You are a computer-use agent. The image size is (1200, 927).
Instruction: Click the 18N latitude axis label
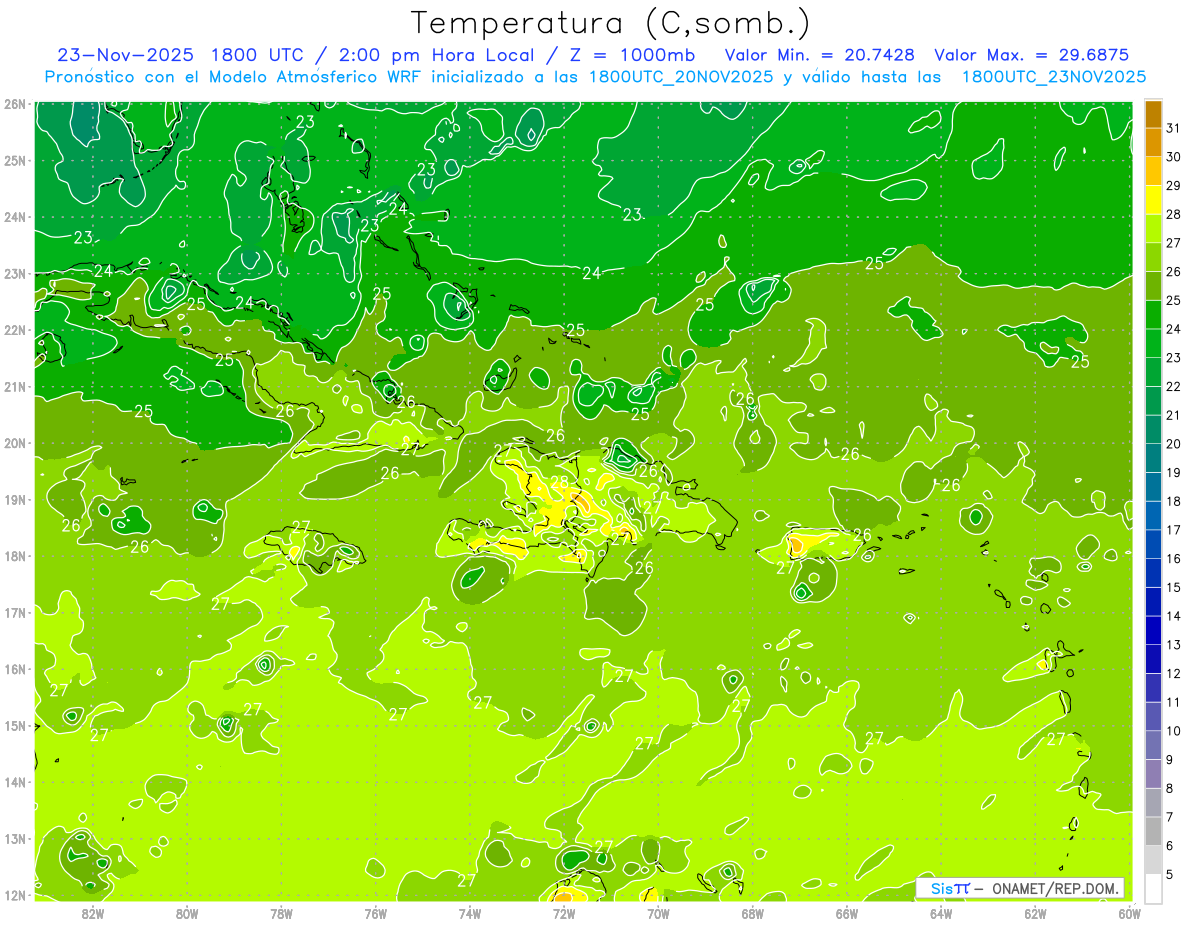[15, 556]
